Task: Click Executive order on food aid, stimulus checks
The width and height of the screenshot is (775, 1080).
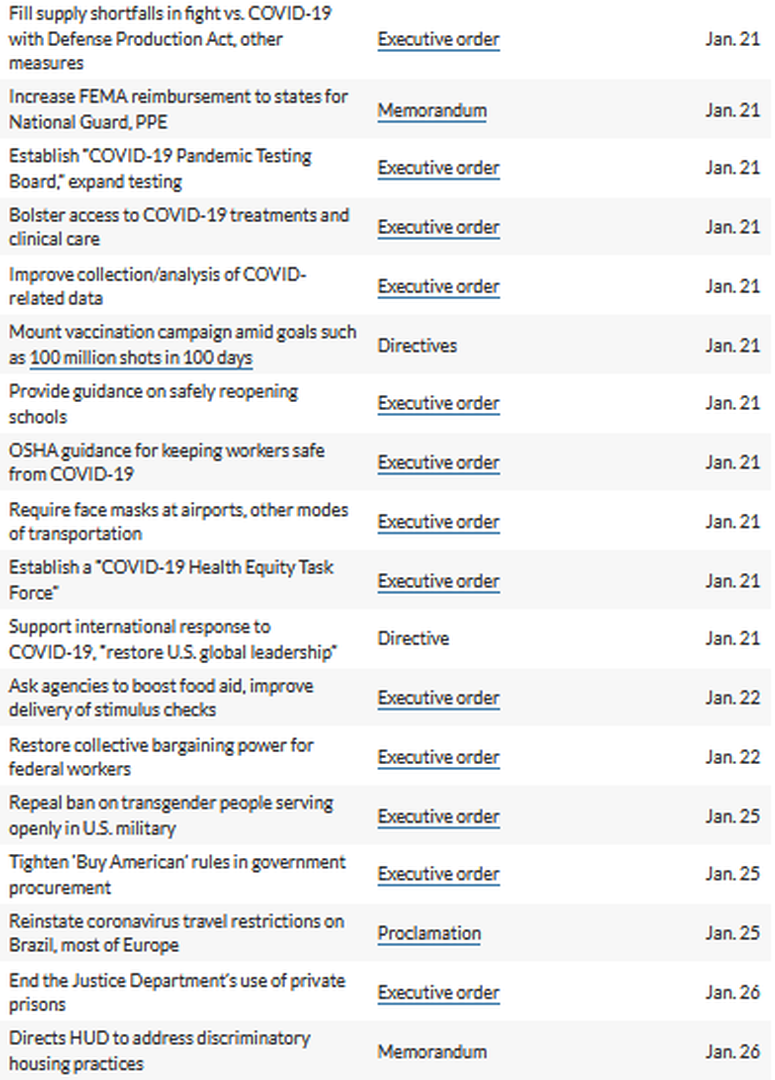Action: click(x=438, y=698)
